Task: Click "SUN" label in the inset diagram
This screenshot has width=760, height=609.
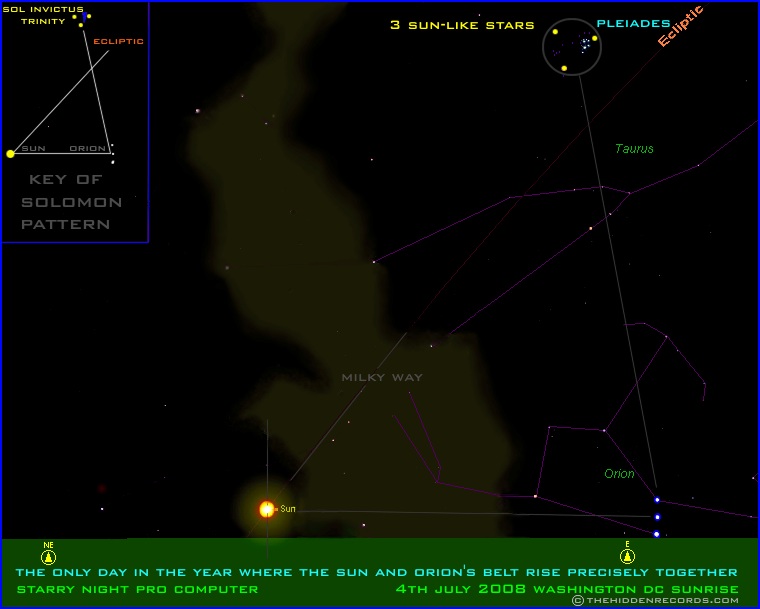Action: pos(33,148)
